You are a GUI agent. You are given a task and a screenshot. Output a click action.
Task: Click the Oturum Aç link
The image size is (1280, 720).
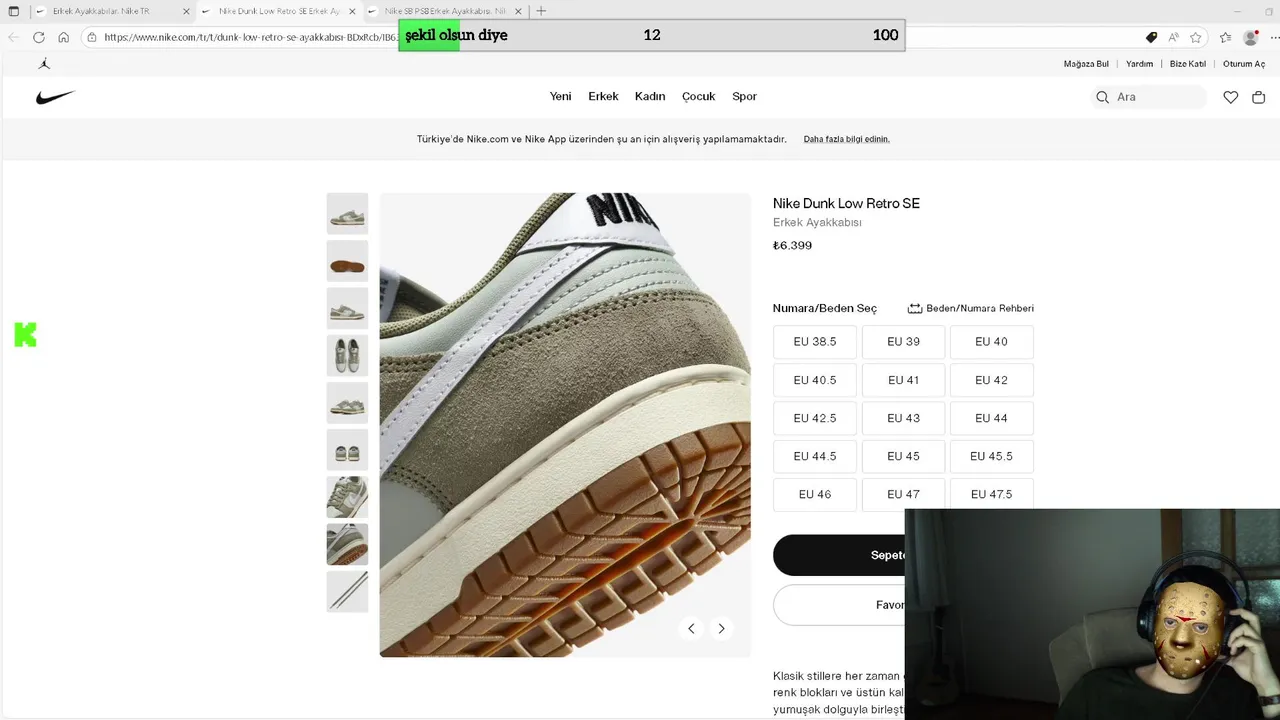tap(1244, 64)
